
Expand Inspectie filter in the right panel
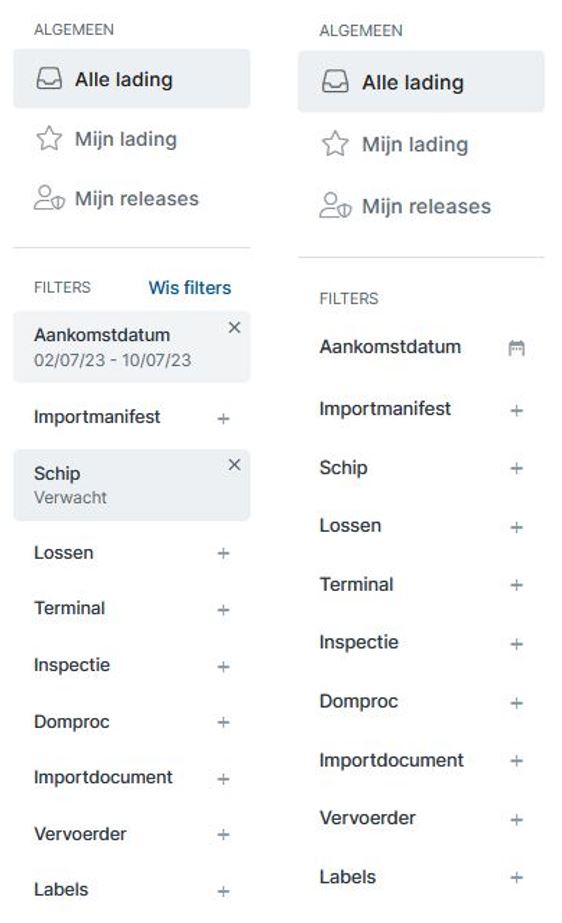(x=516, y=644)
